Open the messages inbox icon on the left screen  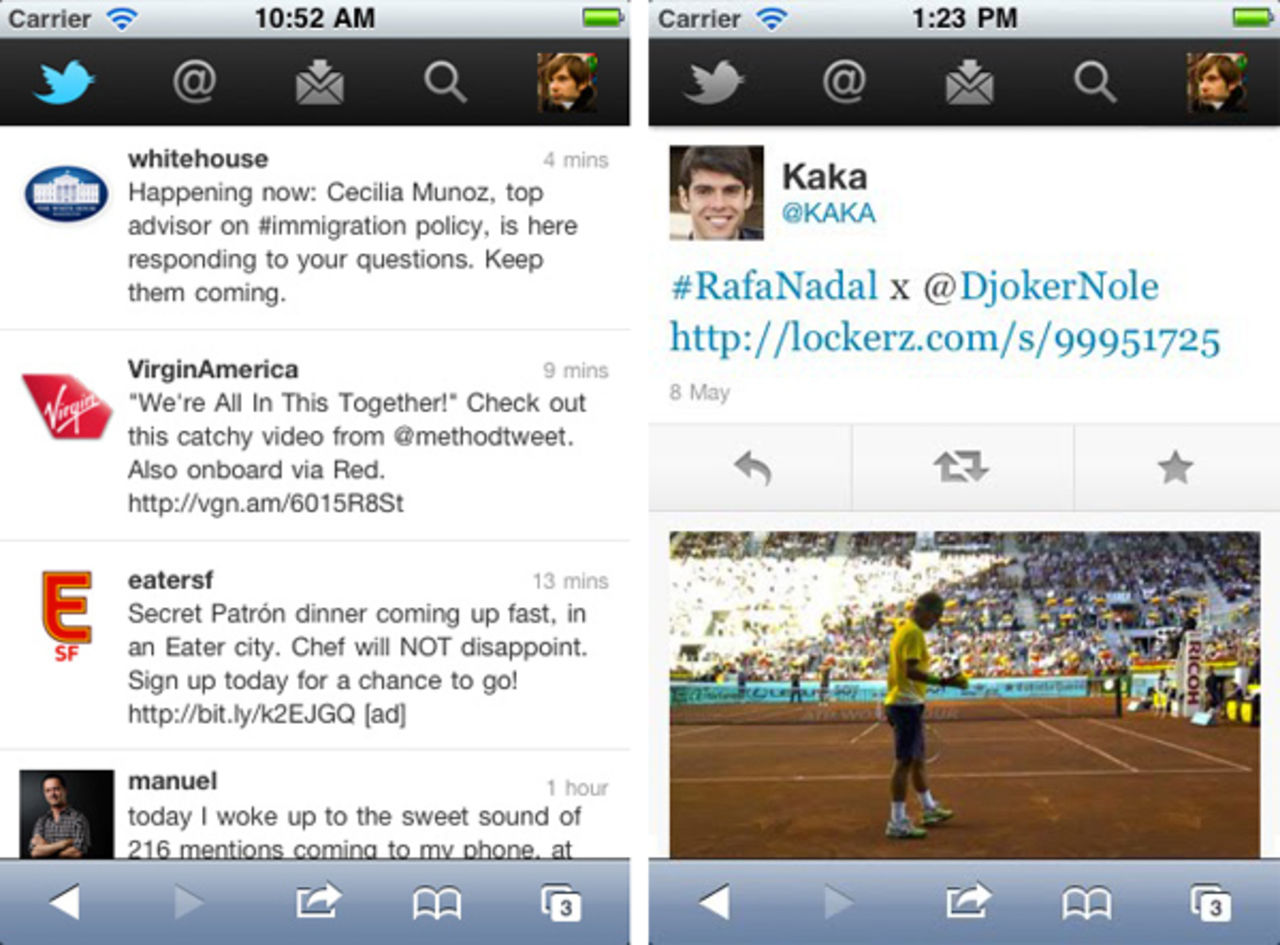point(320,82)
